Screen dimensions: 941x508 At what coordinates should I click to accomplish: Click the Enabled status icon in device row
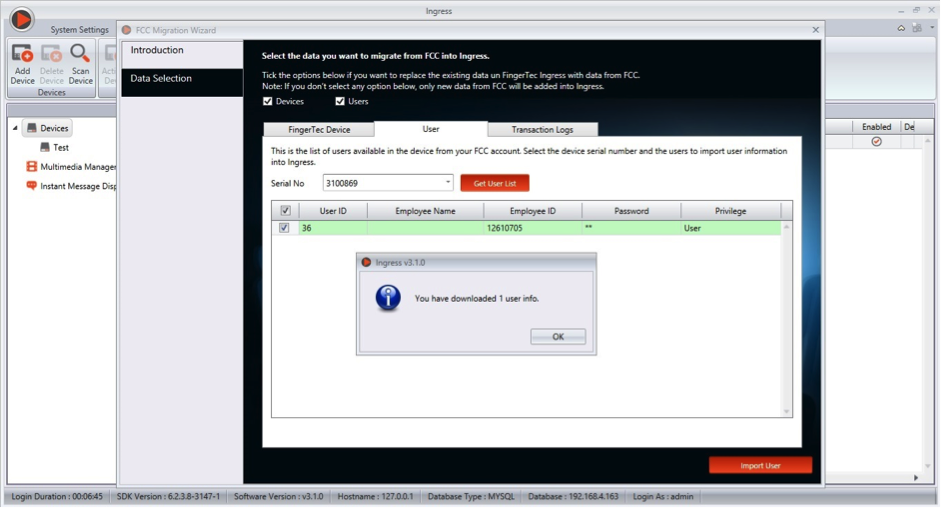(x=876, y=142)
